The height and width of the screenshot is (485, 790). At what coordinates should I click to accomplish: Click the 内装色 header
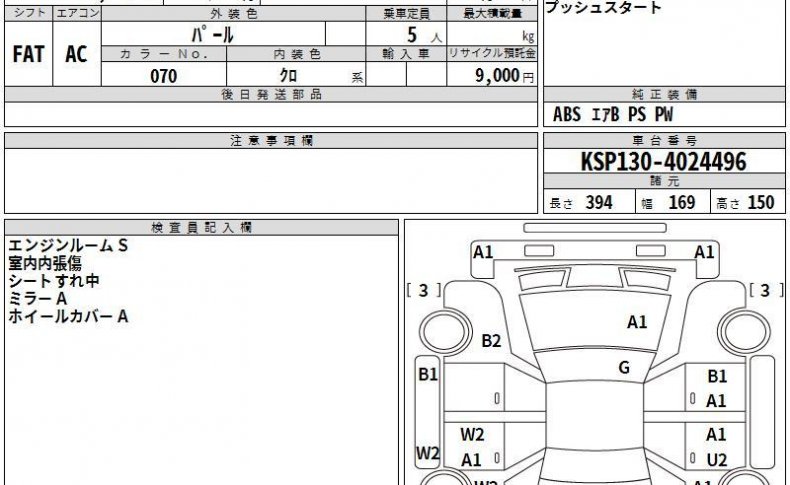296,54
